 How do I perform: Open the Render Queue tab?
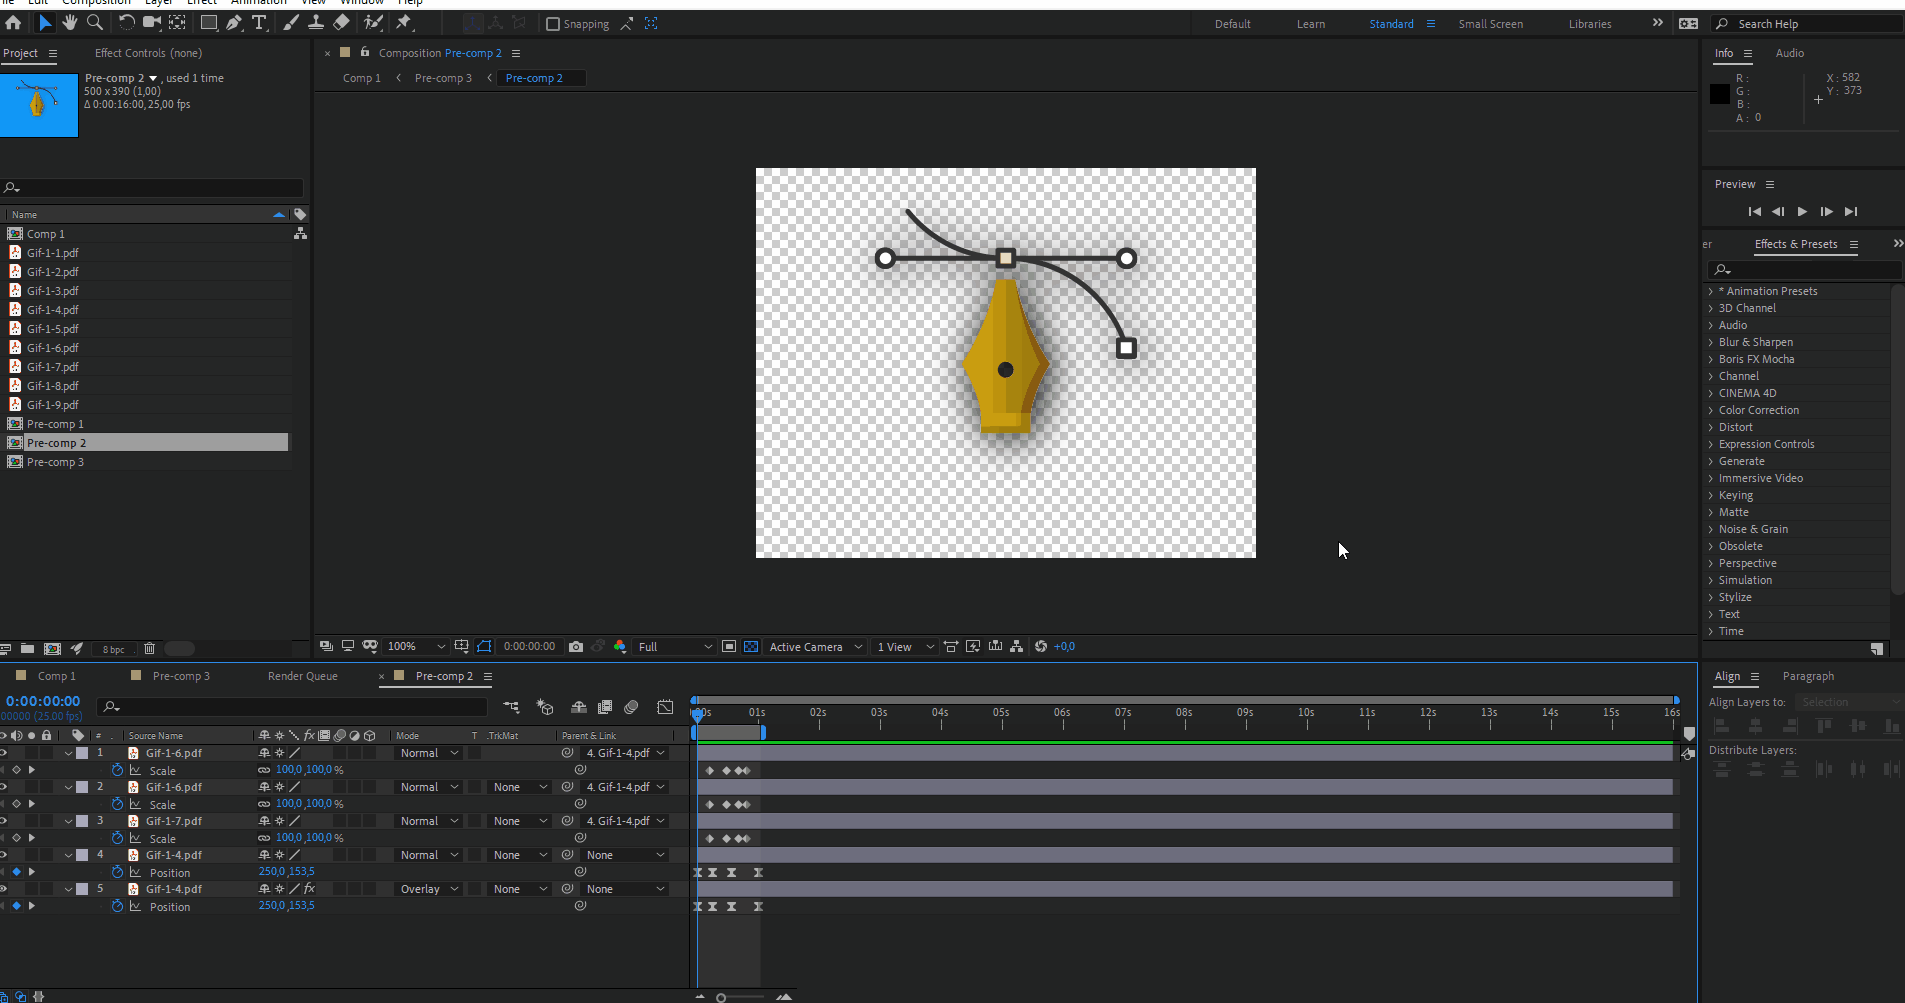point(303,676)
